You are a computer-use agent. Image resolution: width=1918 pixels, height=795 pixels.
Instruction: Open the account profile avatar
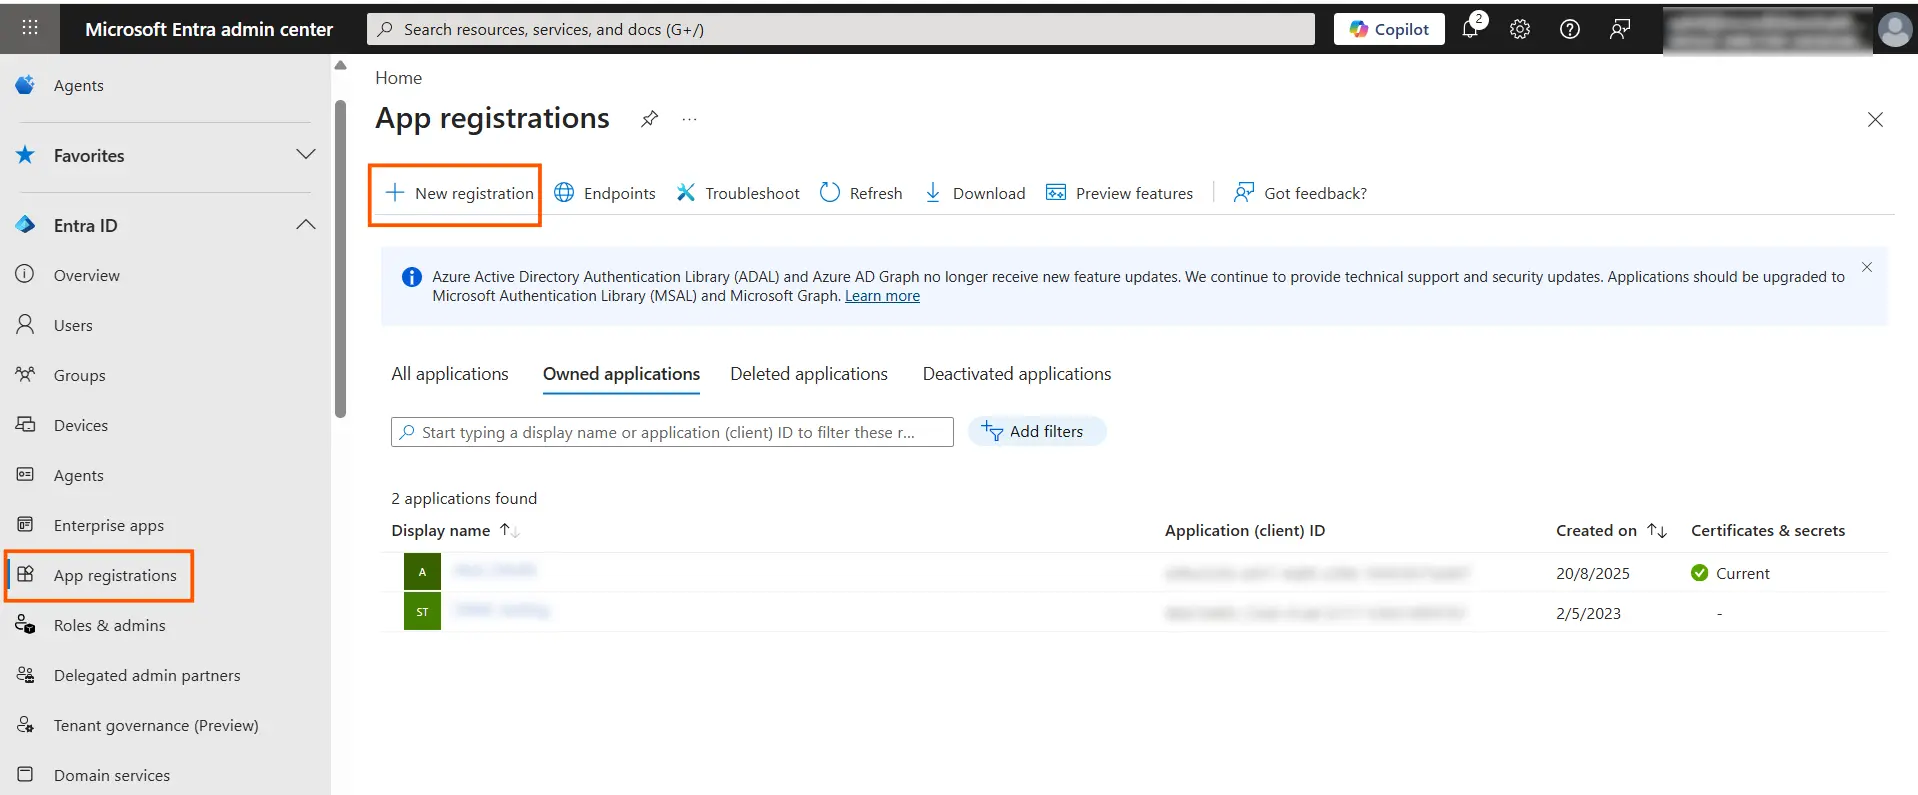click(1894, 29)
